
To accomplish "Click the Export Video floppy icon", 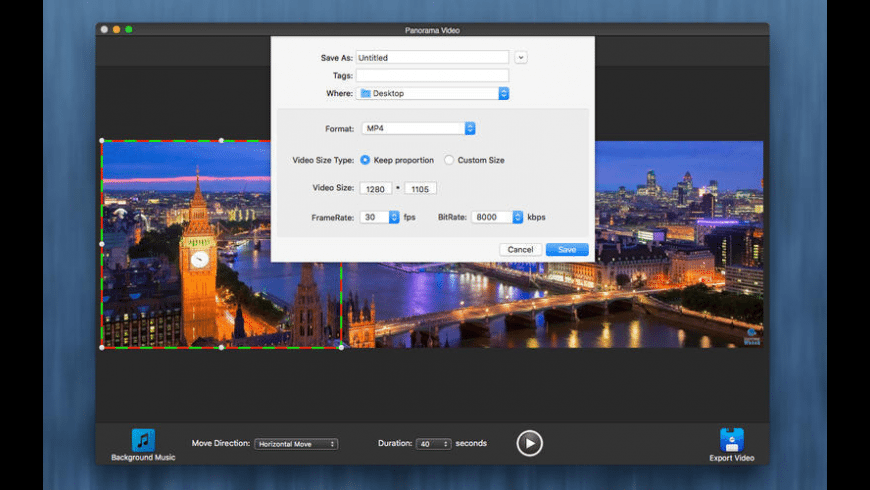I will (x=731, y=440).
